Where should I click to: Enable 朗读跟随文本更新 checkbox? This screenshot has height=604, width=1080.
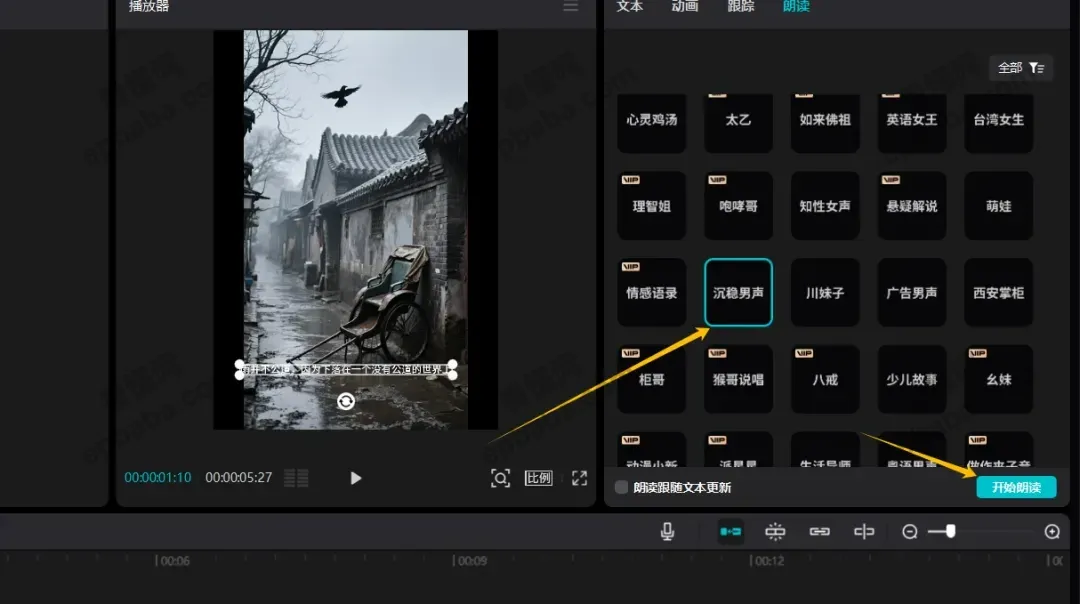[x=621, y=488]
